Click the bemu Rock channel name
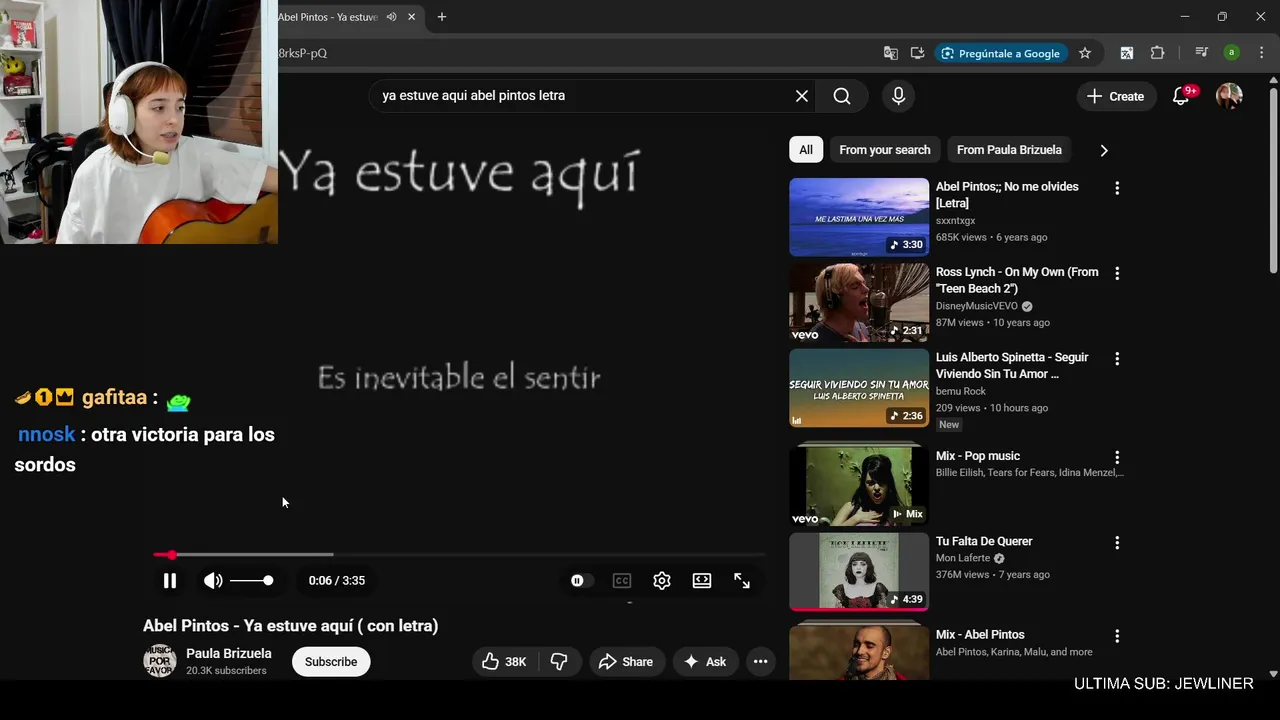This screenshot has width=1280, height=720. click(x=961, y=391)
